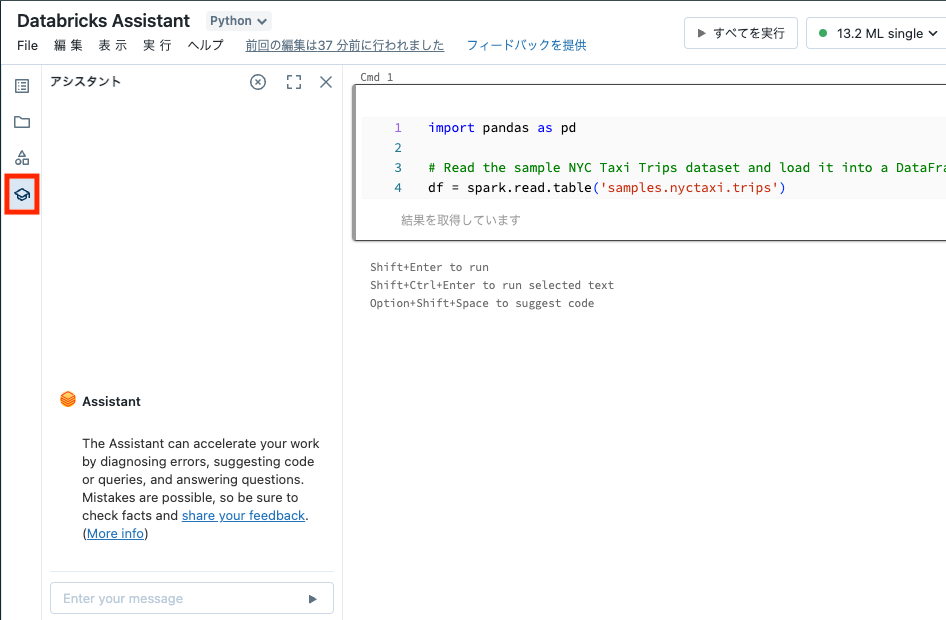This screenshot has width=946, height=620.
Task: Click the Enter your message input field
Action: coord(170,598)
